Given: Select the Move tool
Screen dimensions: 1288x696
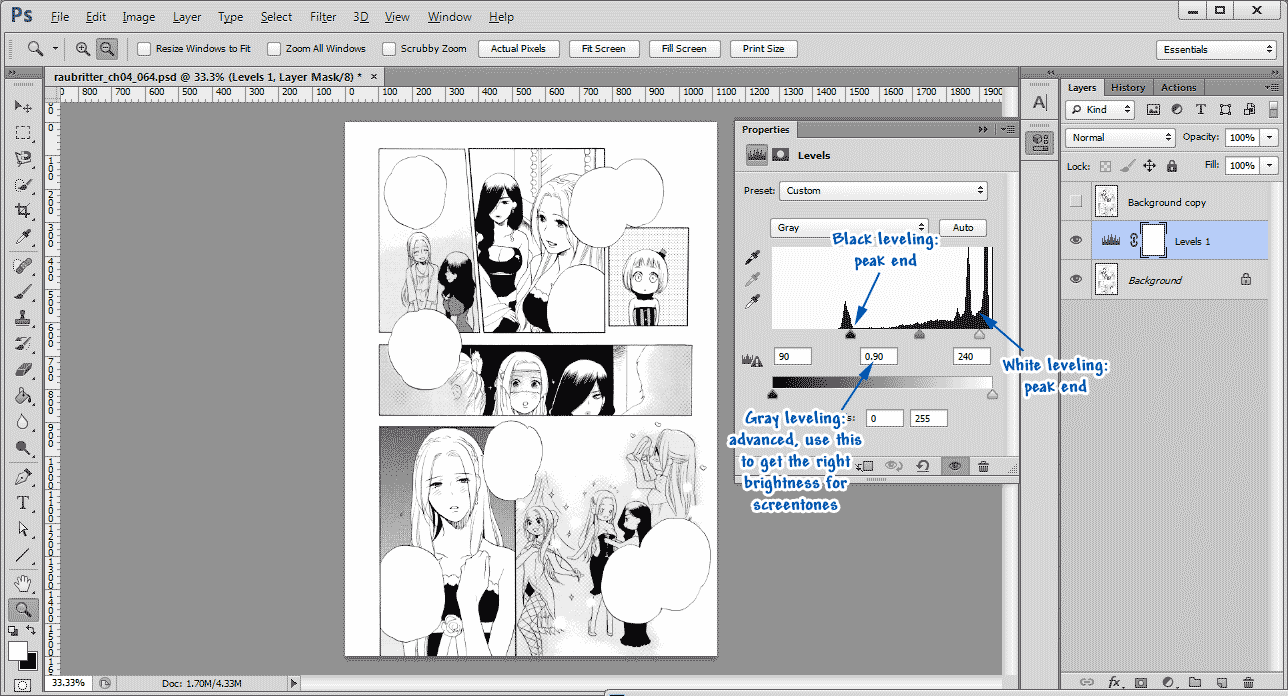Looking at the screenshot, I should click(x=22, y=106).
